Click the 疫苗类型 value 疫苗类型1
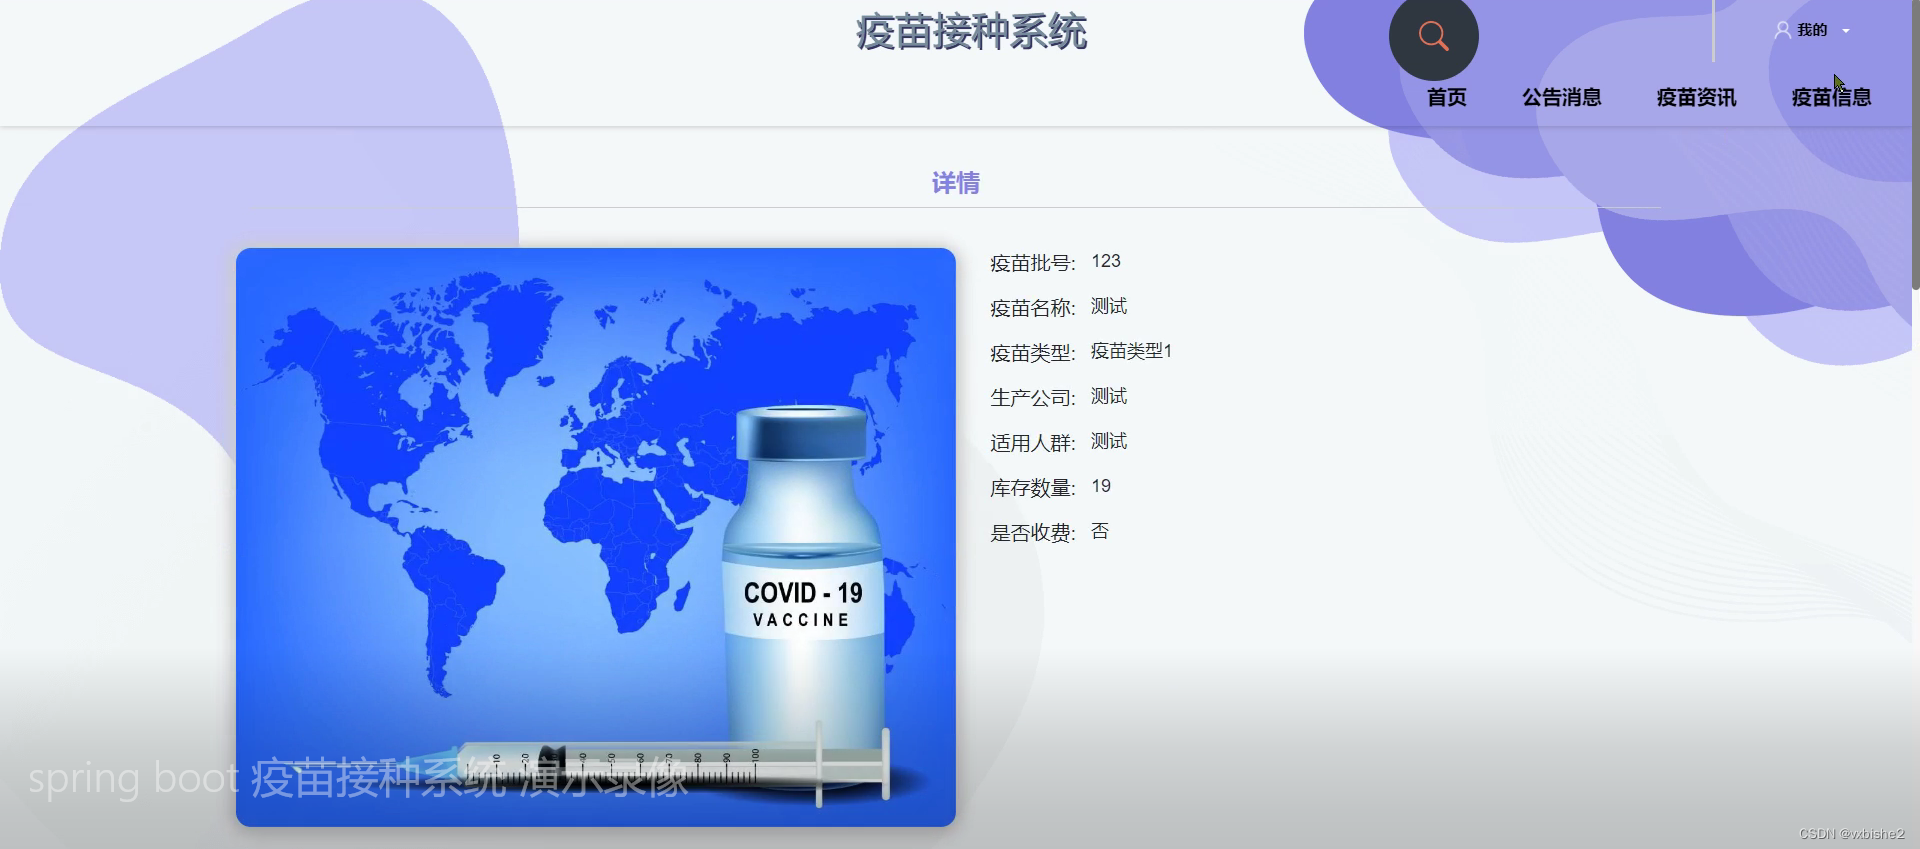Viewport: 1920px width, 849px height. point(1131,351)
